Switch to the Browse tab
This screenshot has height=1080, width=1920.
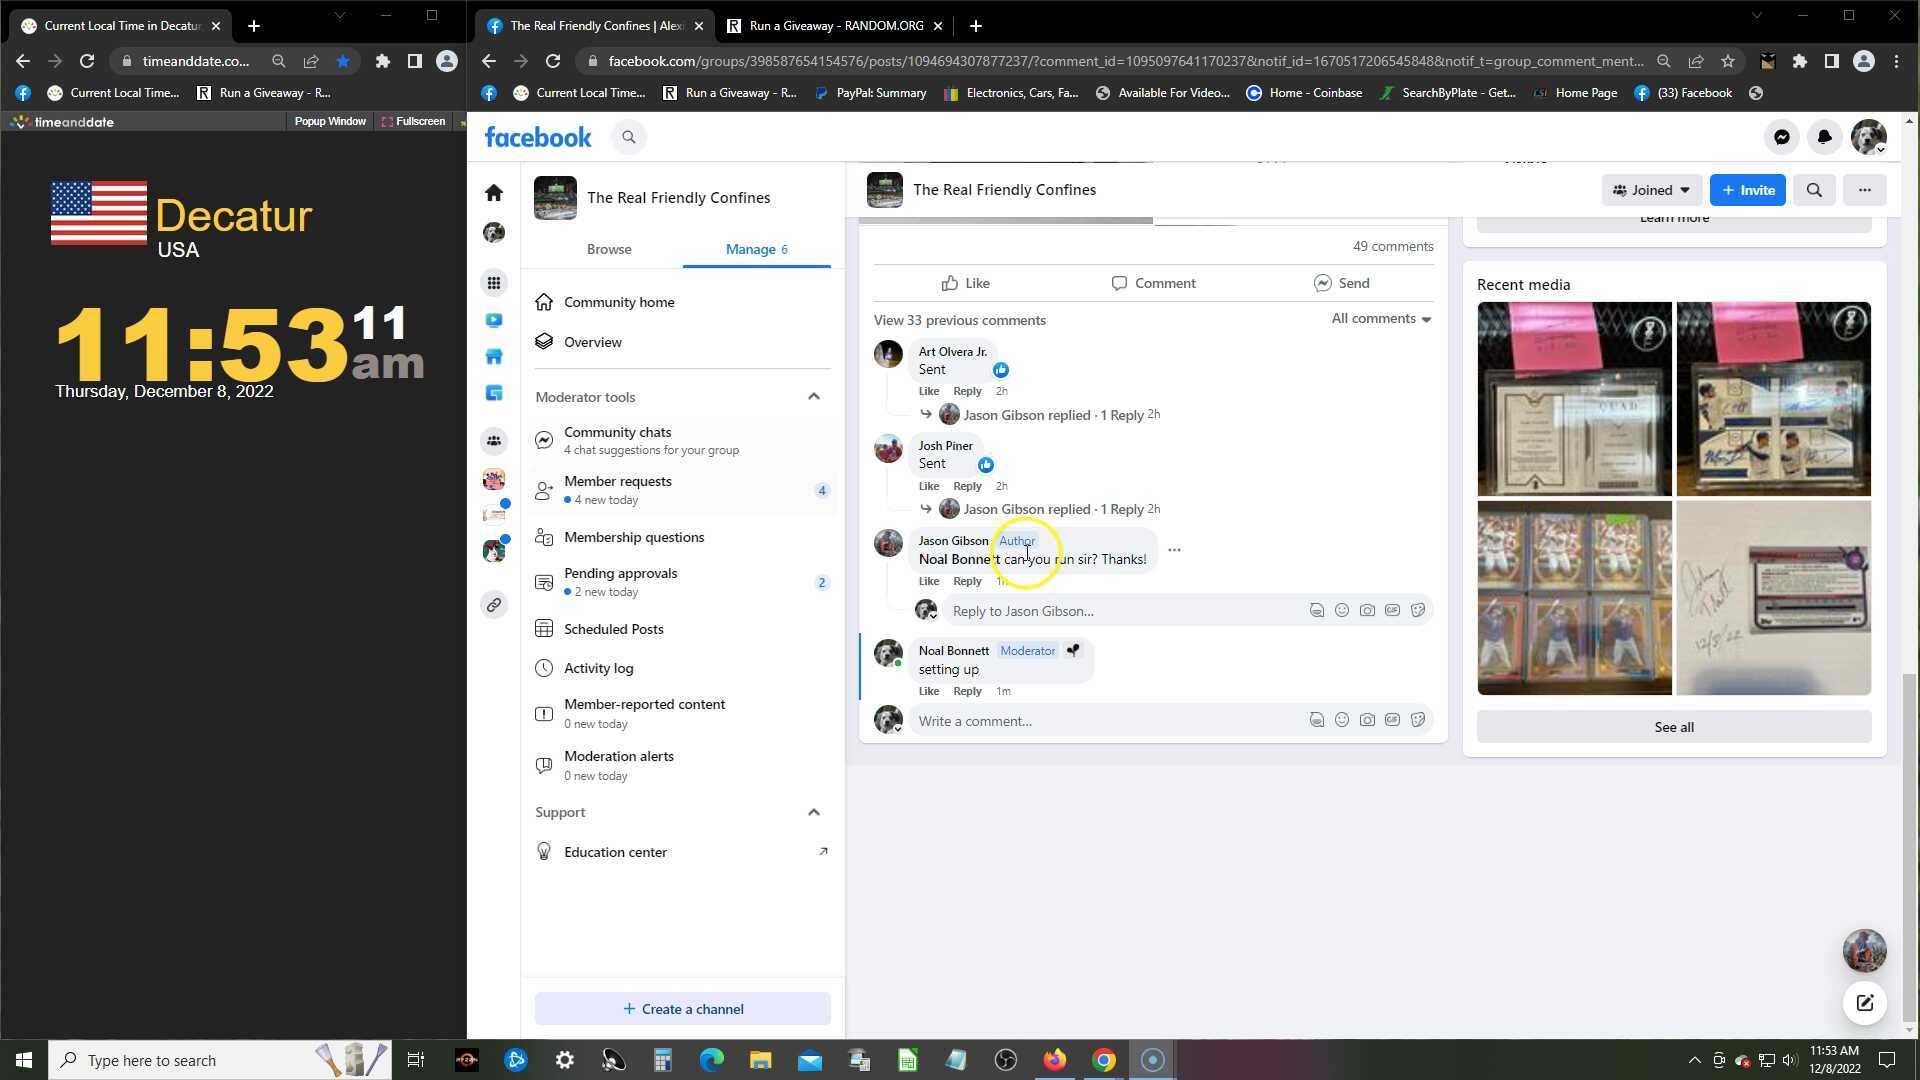coord(608,249)
